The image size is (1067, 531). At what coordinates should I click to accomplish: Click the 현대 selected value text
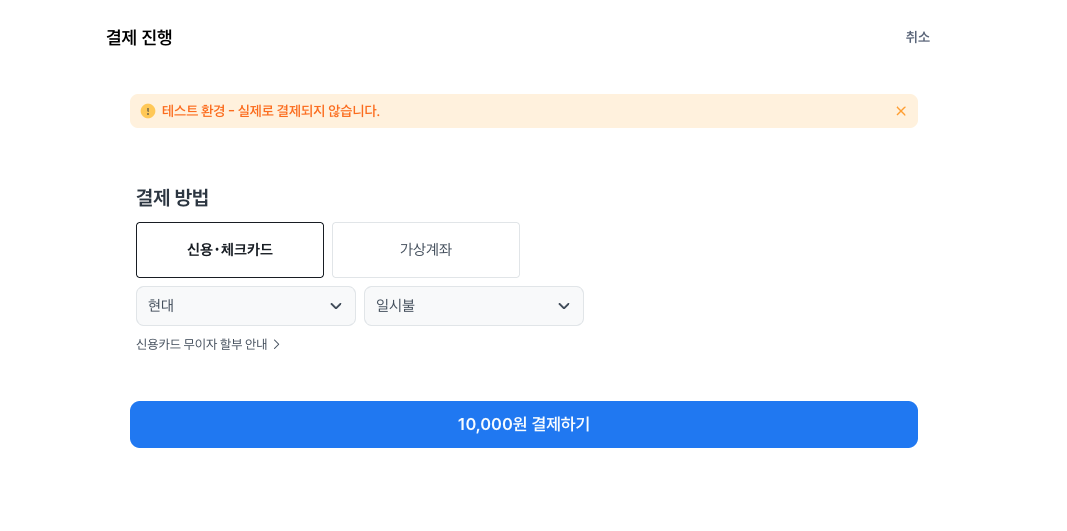tap(161, 306)
